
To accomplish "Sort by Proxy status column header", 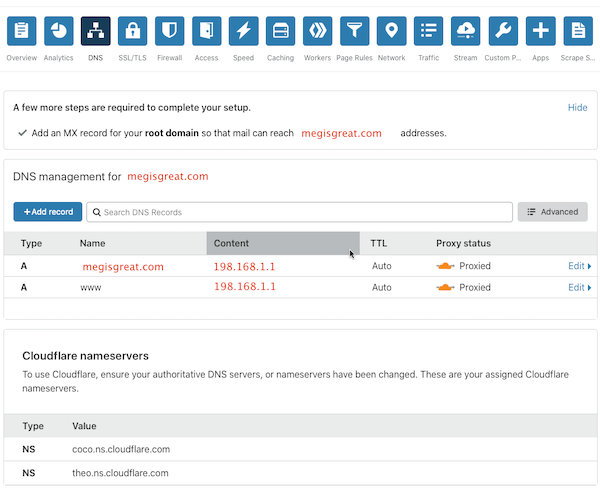I will tap(463, 243).
